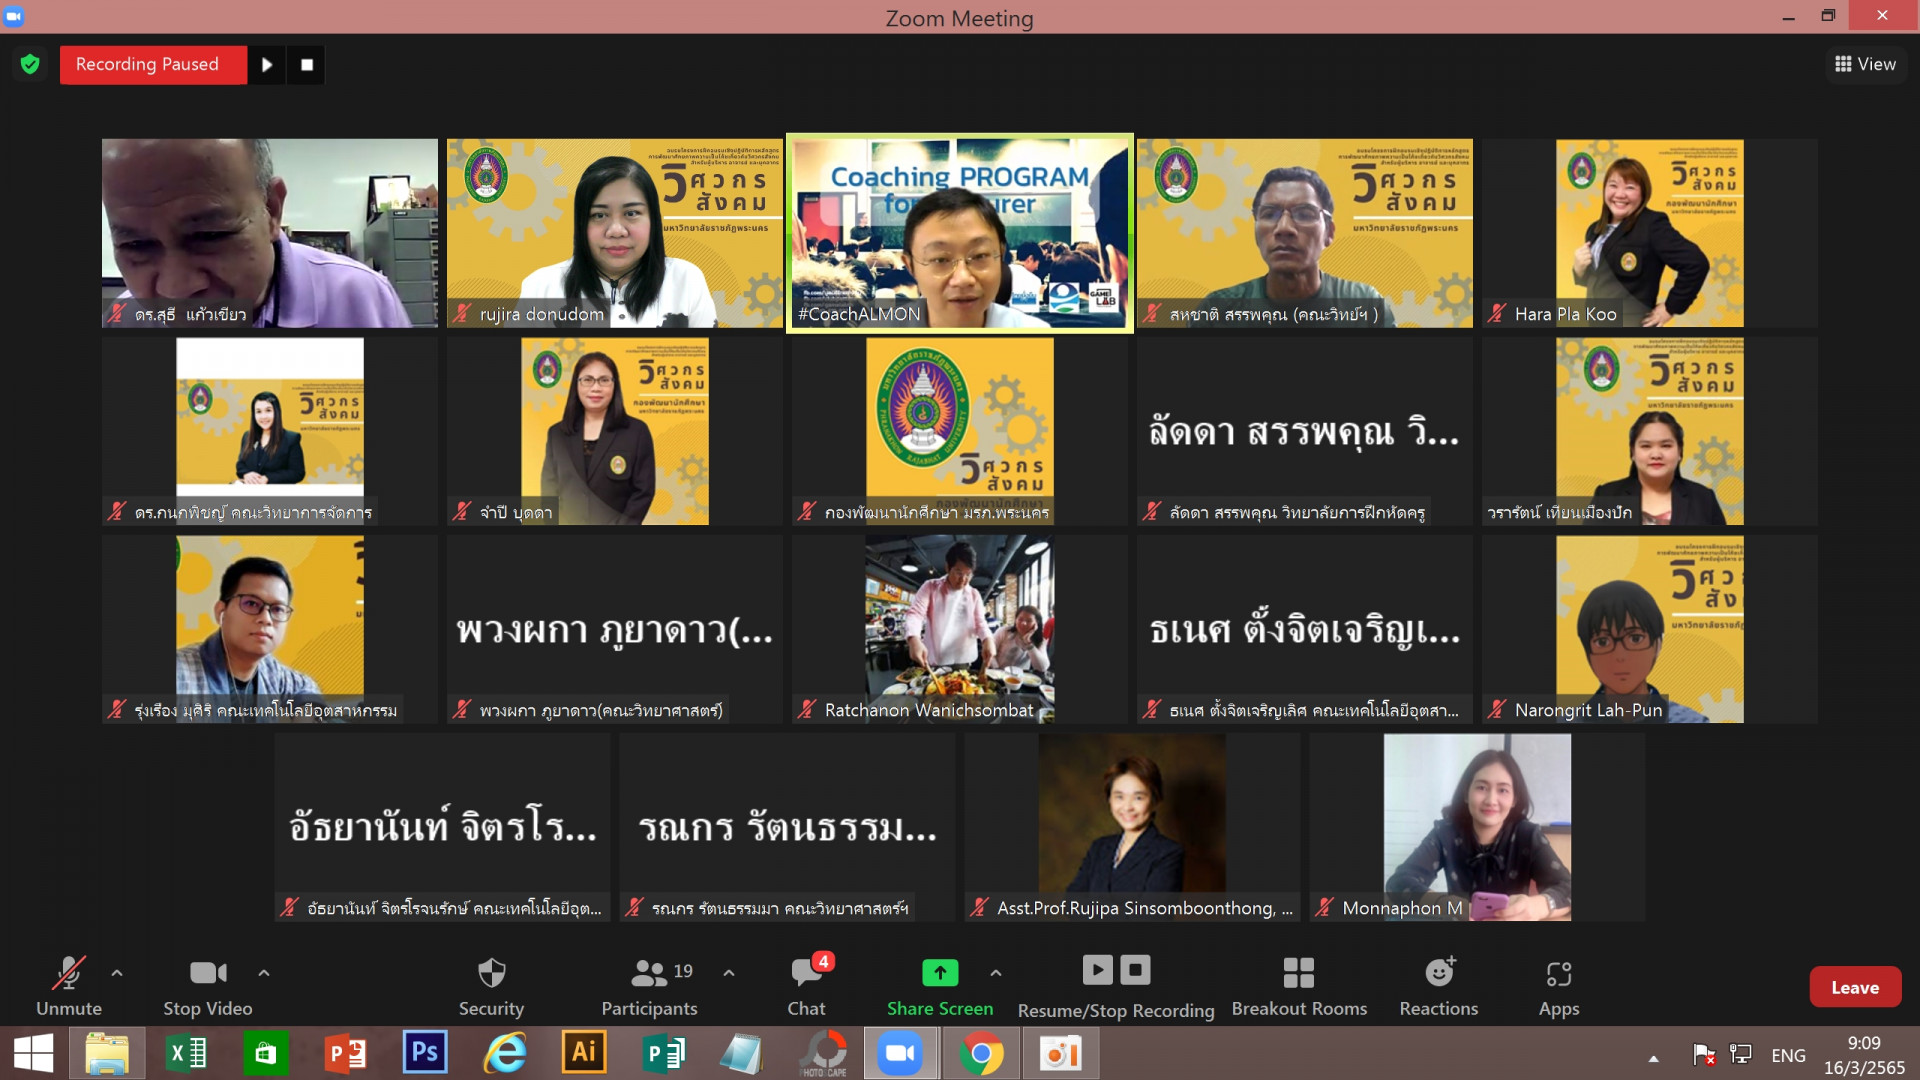
Task: Select Ratchanon Wanichsombat video tile
Action: click(x=960, y=629)
